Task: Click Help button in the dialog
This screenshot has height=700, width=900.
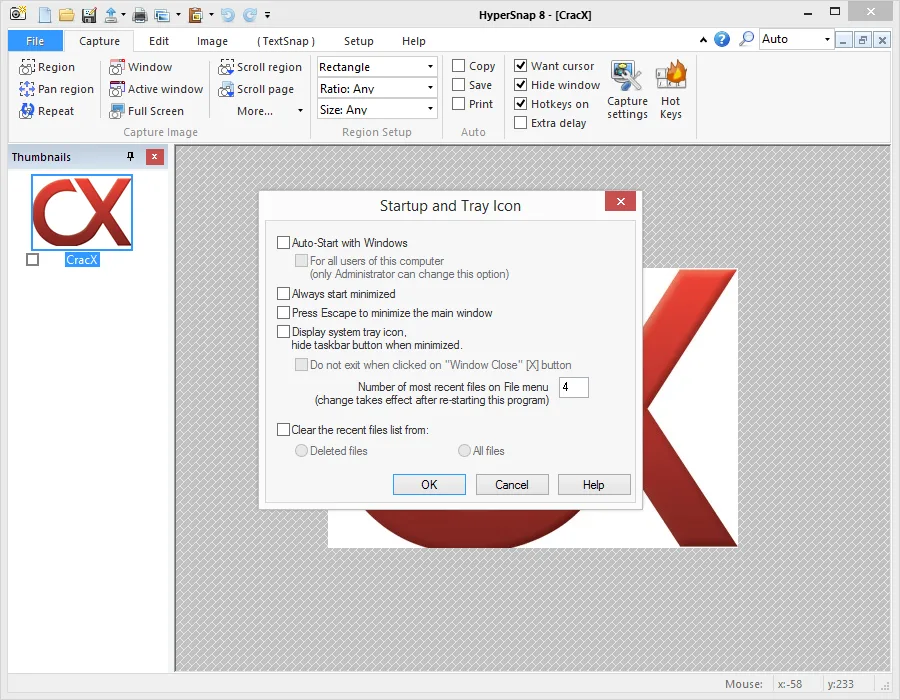Action: coord(594,485)
